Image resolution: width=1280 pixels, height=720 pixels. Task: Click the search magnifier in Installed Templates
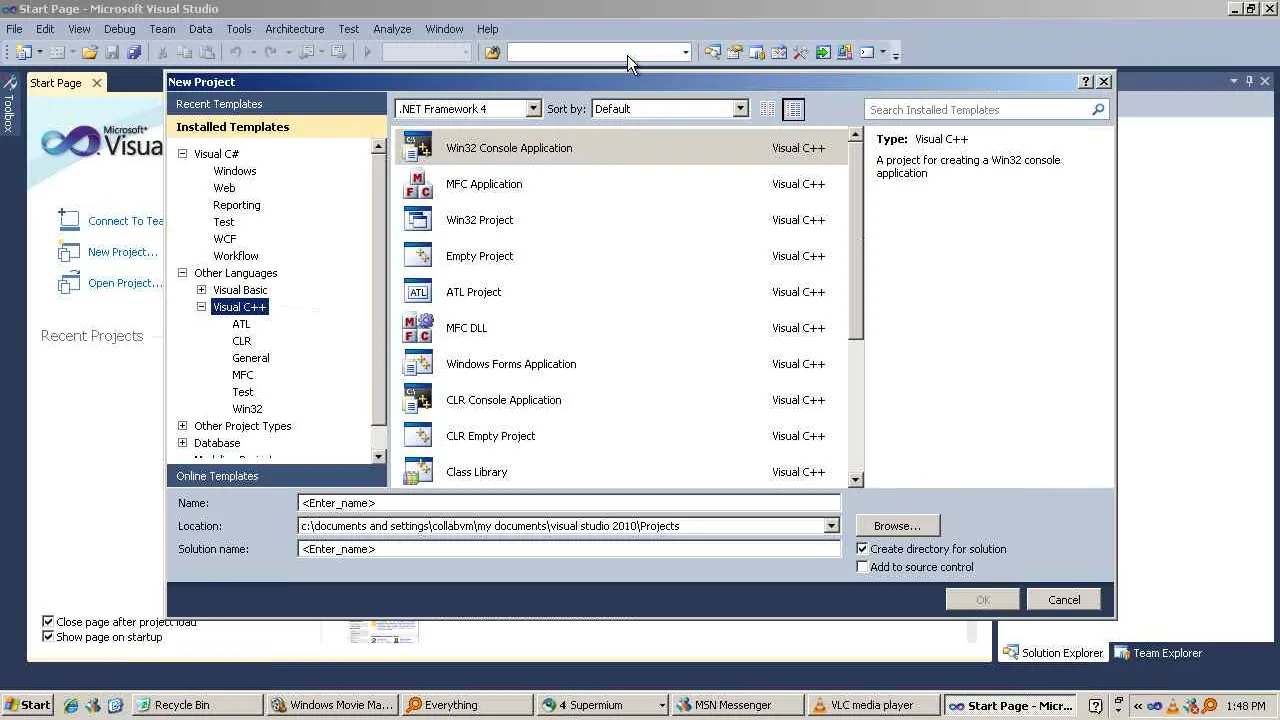coord(1098,110)
